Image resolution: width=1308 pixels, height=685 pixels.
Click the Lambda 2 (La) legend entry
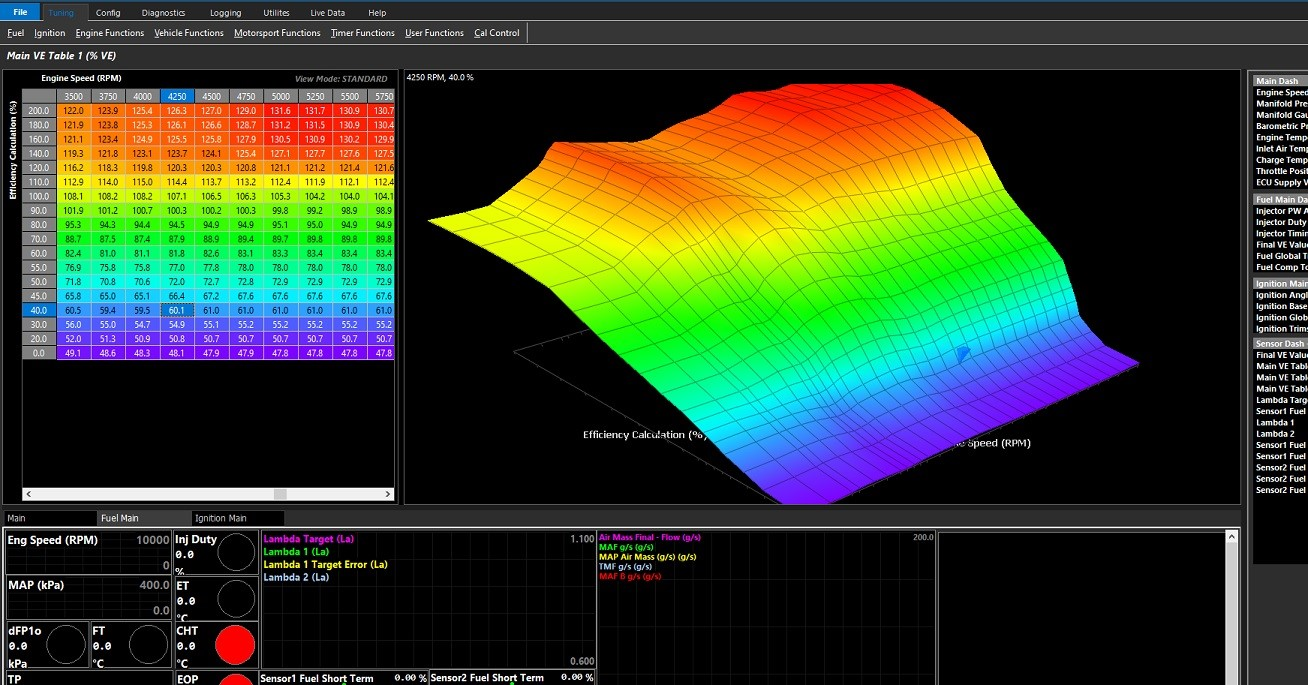tap(296, 578)
